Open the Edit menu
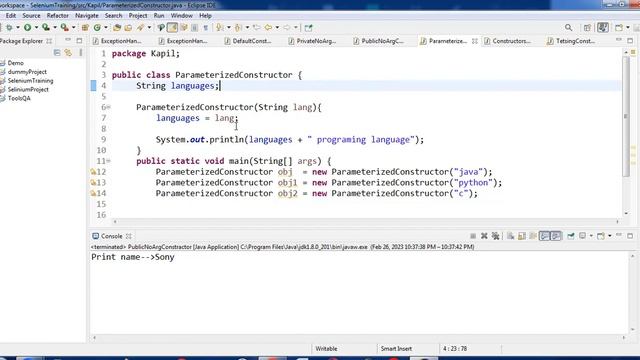The image size is (640, 360). (x=11, y=16)
